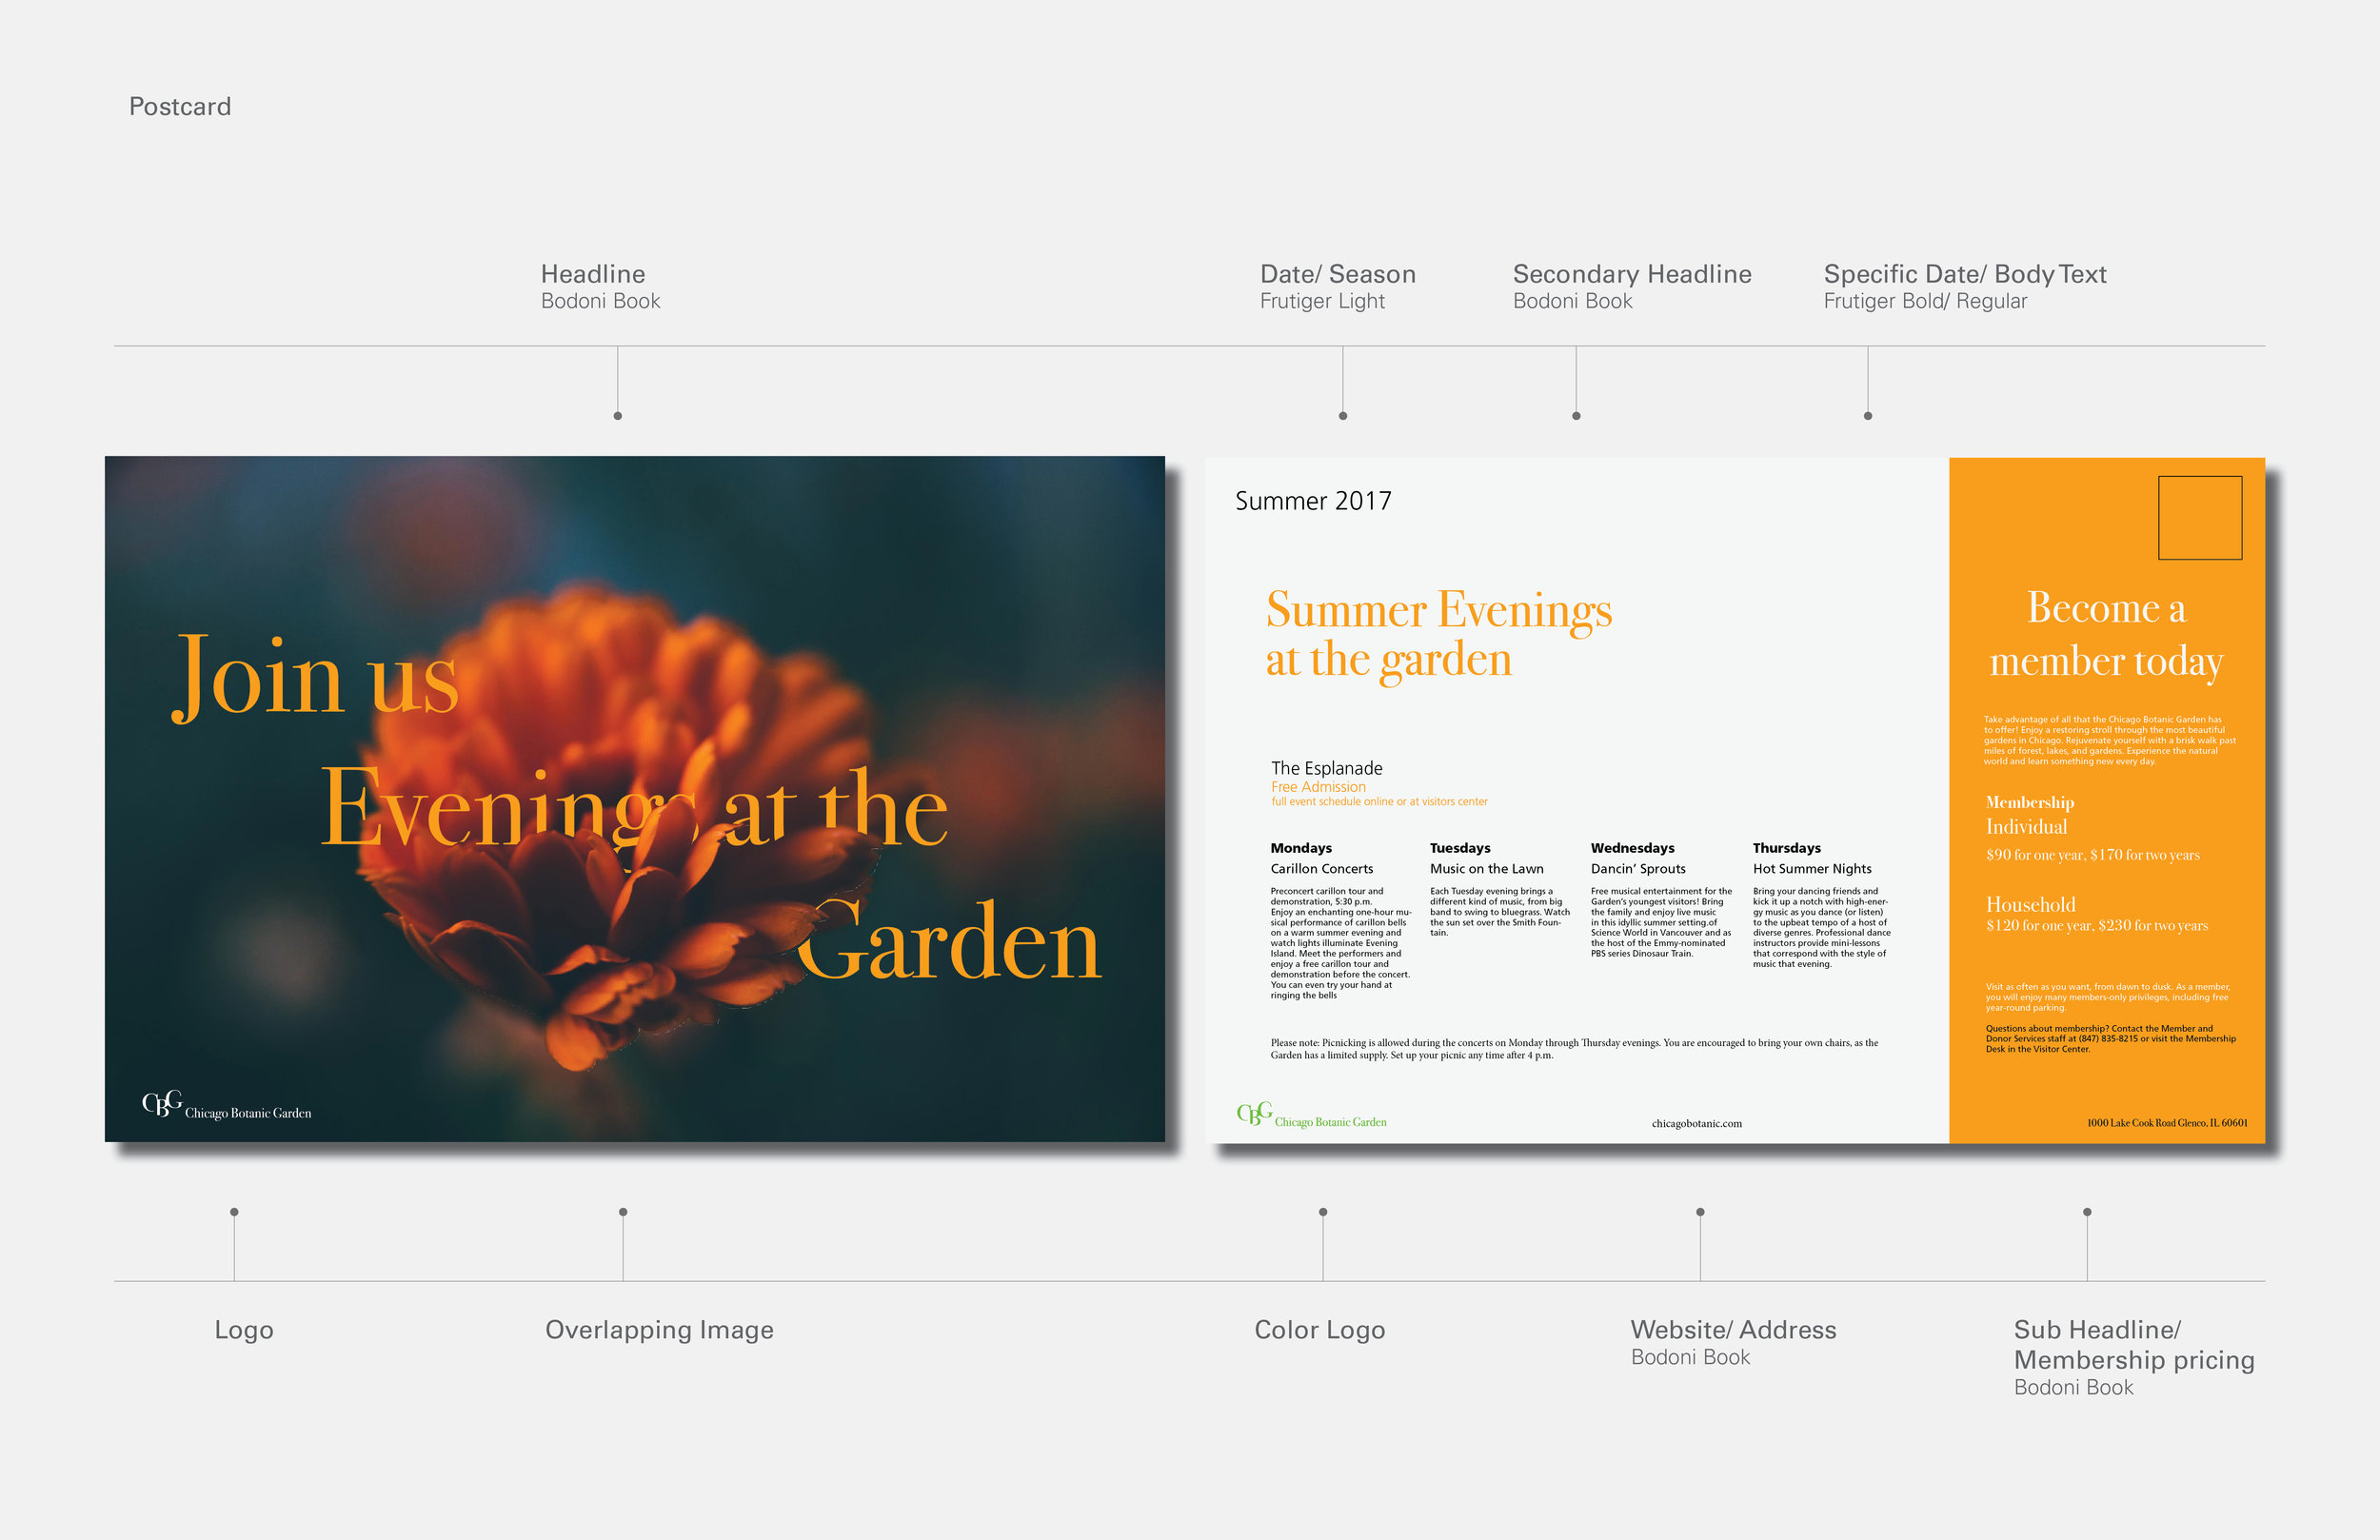2380x1540 pixels.
Task: Click the 'Individual' membership text
Action: point(2026,827)
